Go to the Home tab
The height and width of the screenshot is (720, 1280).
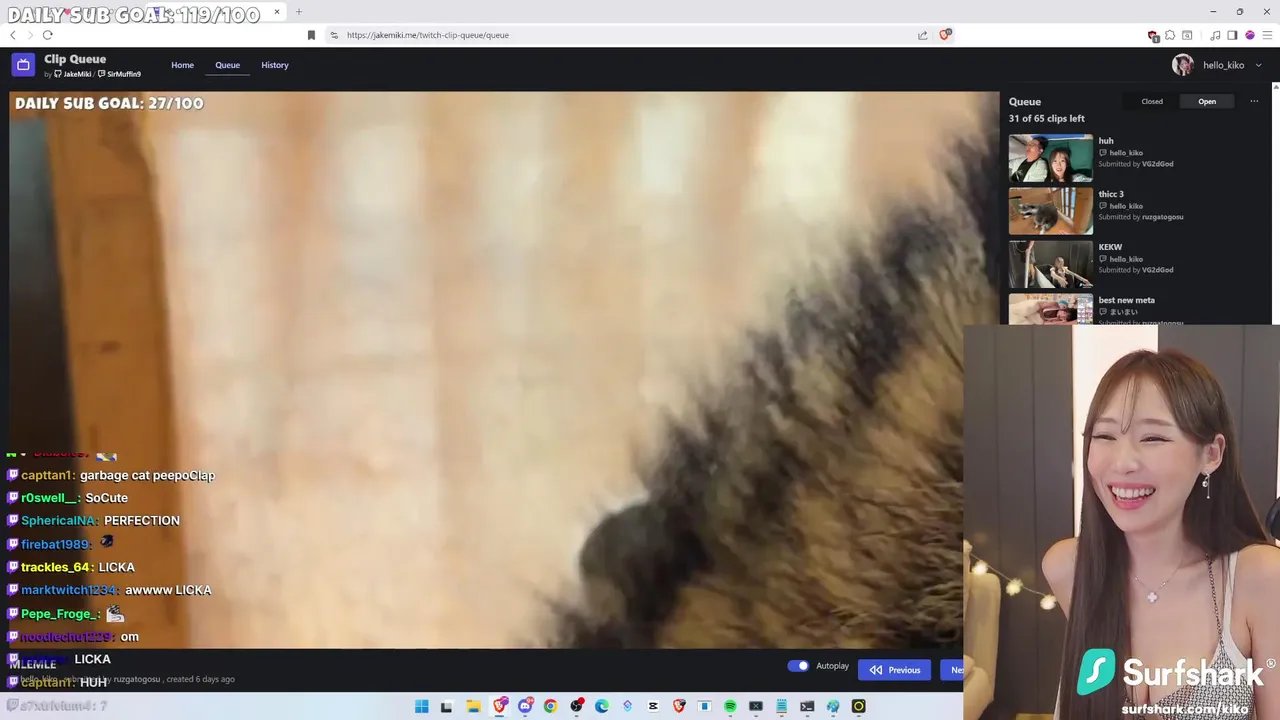[182, 65]
